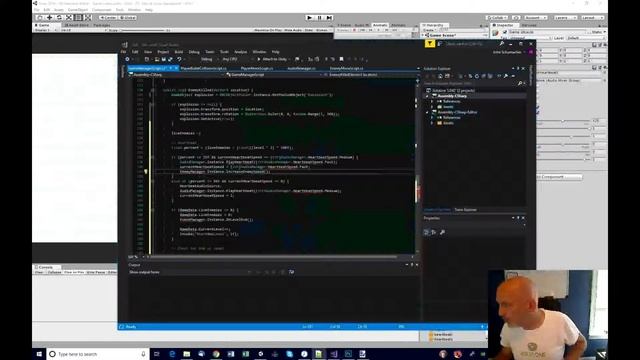Toggle Stats in Game view

[x=309, y=30]
